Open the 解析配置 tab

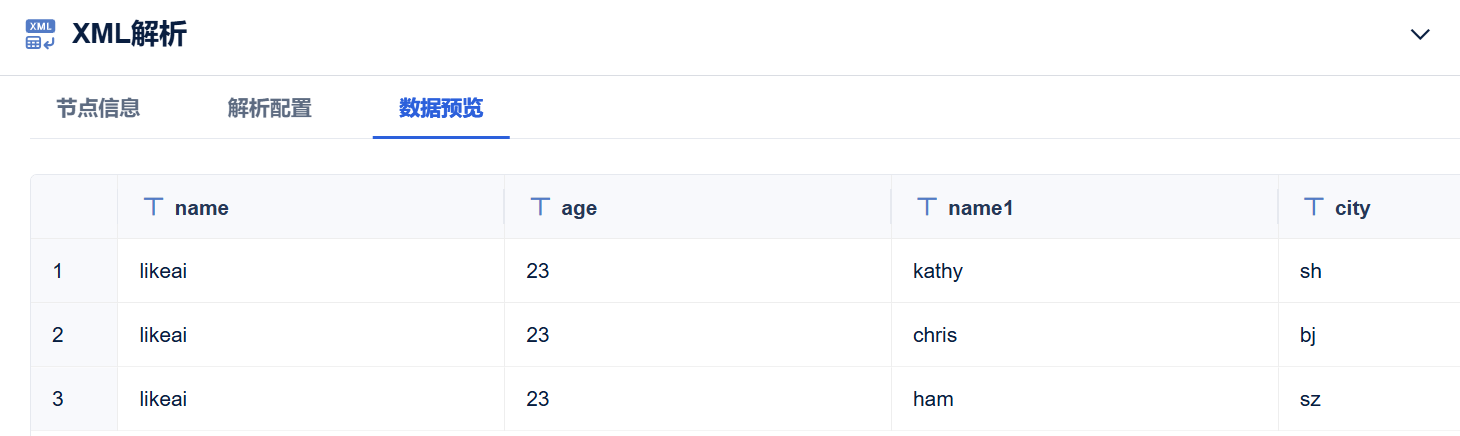point(270,108)
